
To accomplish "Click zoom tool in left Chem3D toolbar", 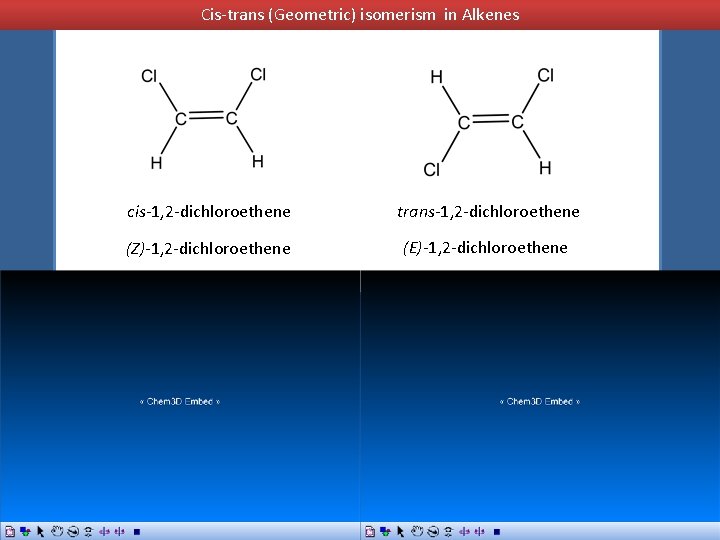I will point(88,531).
